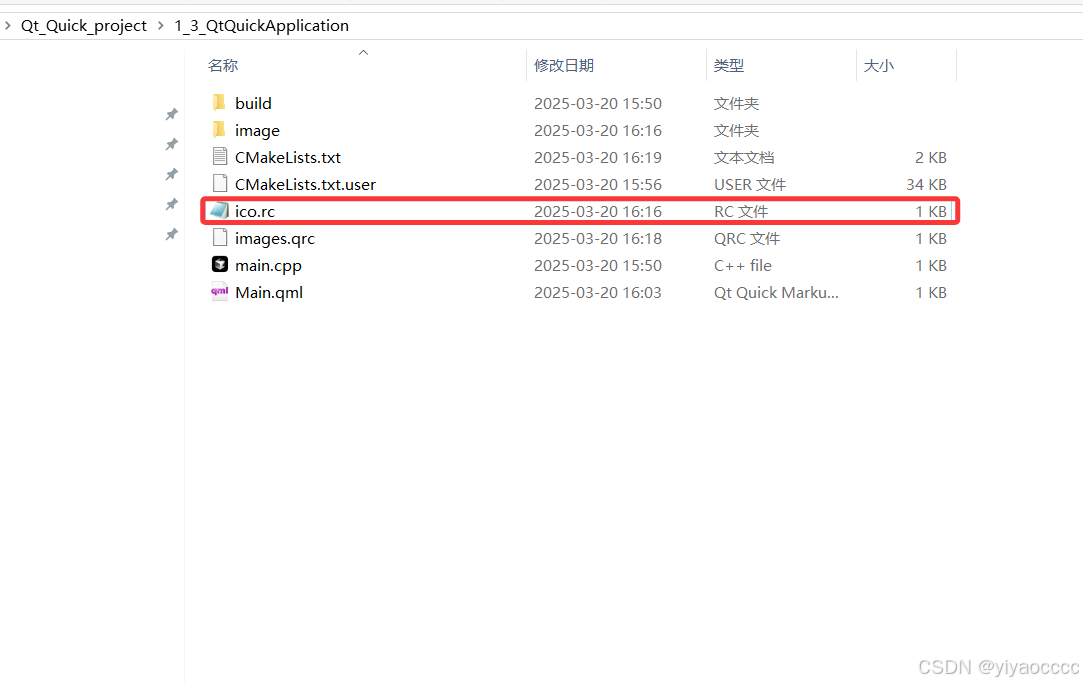This screenshot has width=1083, height=684.
Task: Click the bottom pin icon in the sidebar
Action: point(171,234)
